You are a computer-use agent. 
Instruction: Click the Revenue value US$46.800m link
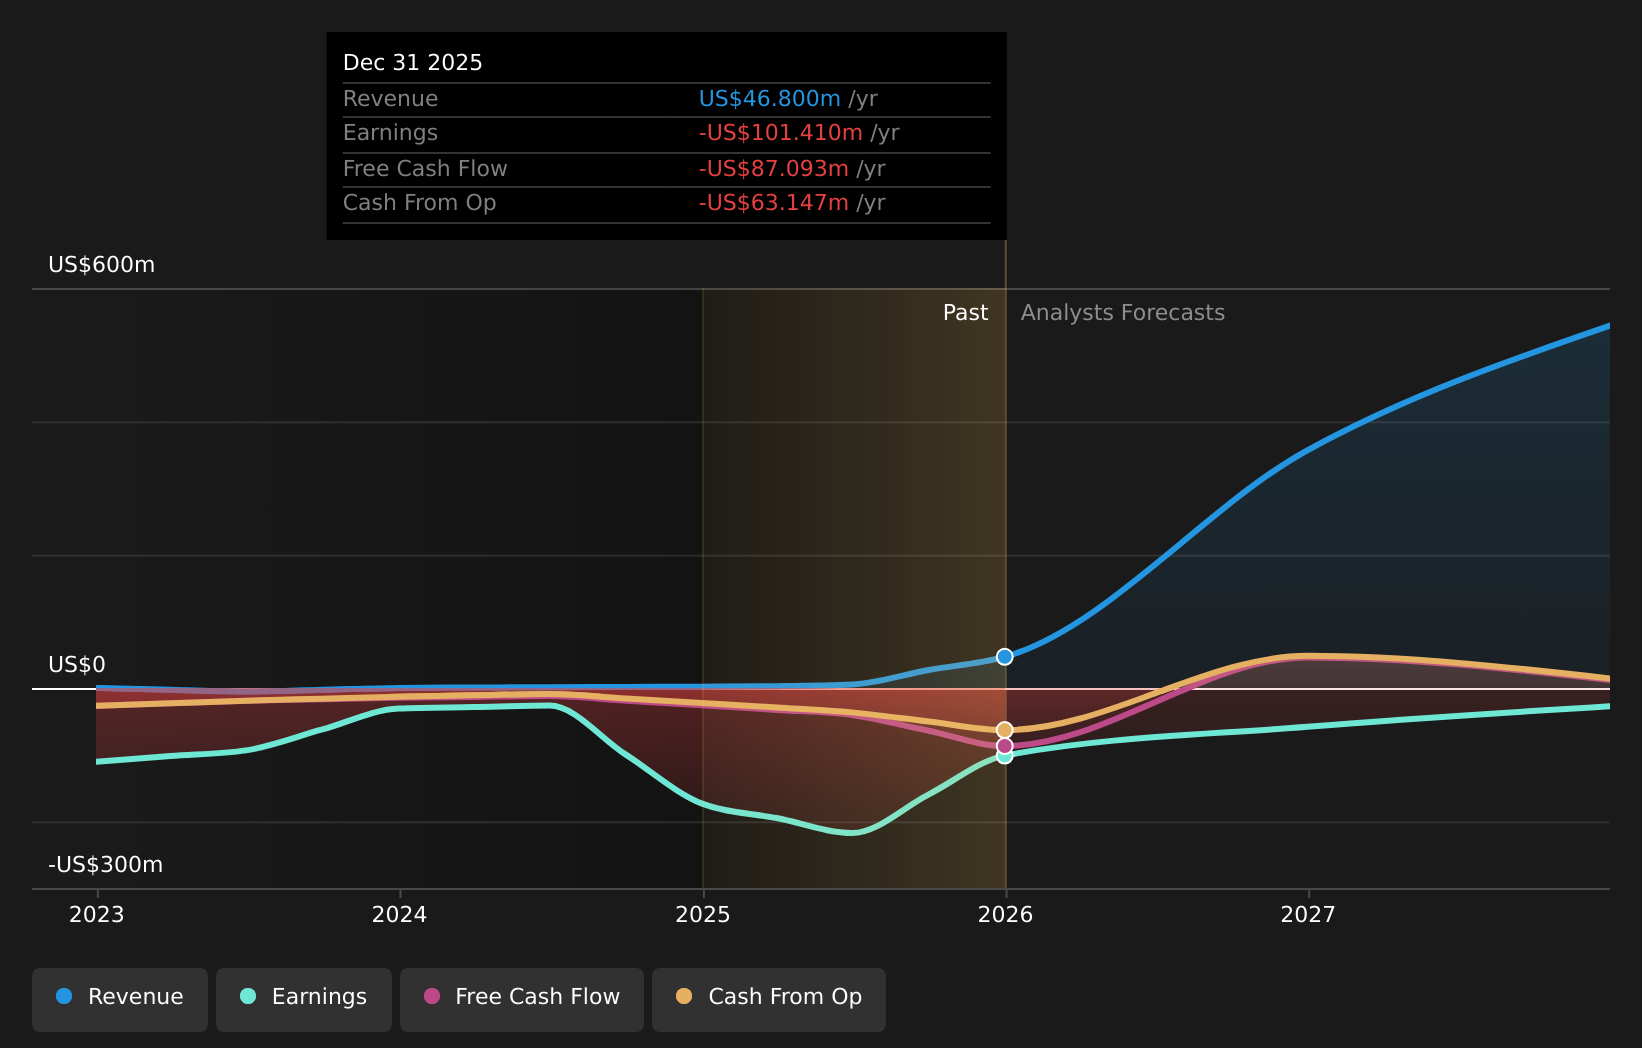[770, 98]
